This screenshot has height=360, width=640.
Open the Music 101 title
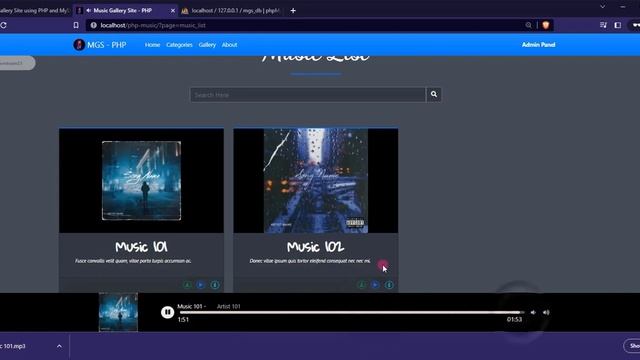[x=141, y=247]
